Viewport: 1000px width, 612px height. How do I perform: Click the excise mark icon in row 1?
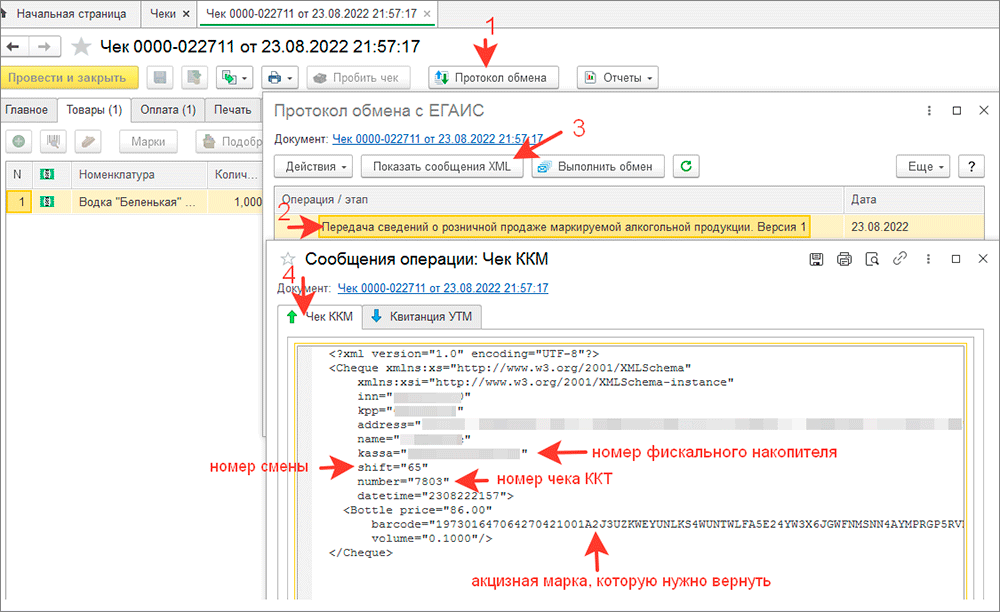47,201
